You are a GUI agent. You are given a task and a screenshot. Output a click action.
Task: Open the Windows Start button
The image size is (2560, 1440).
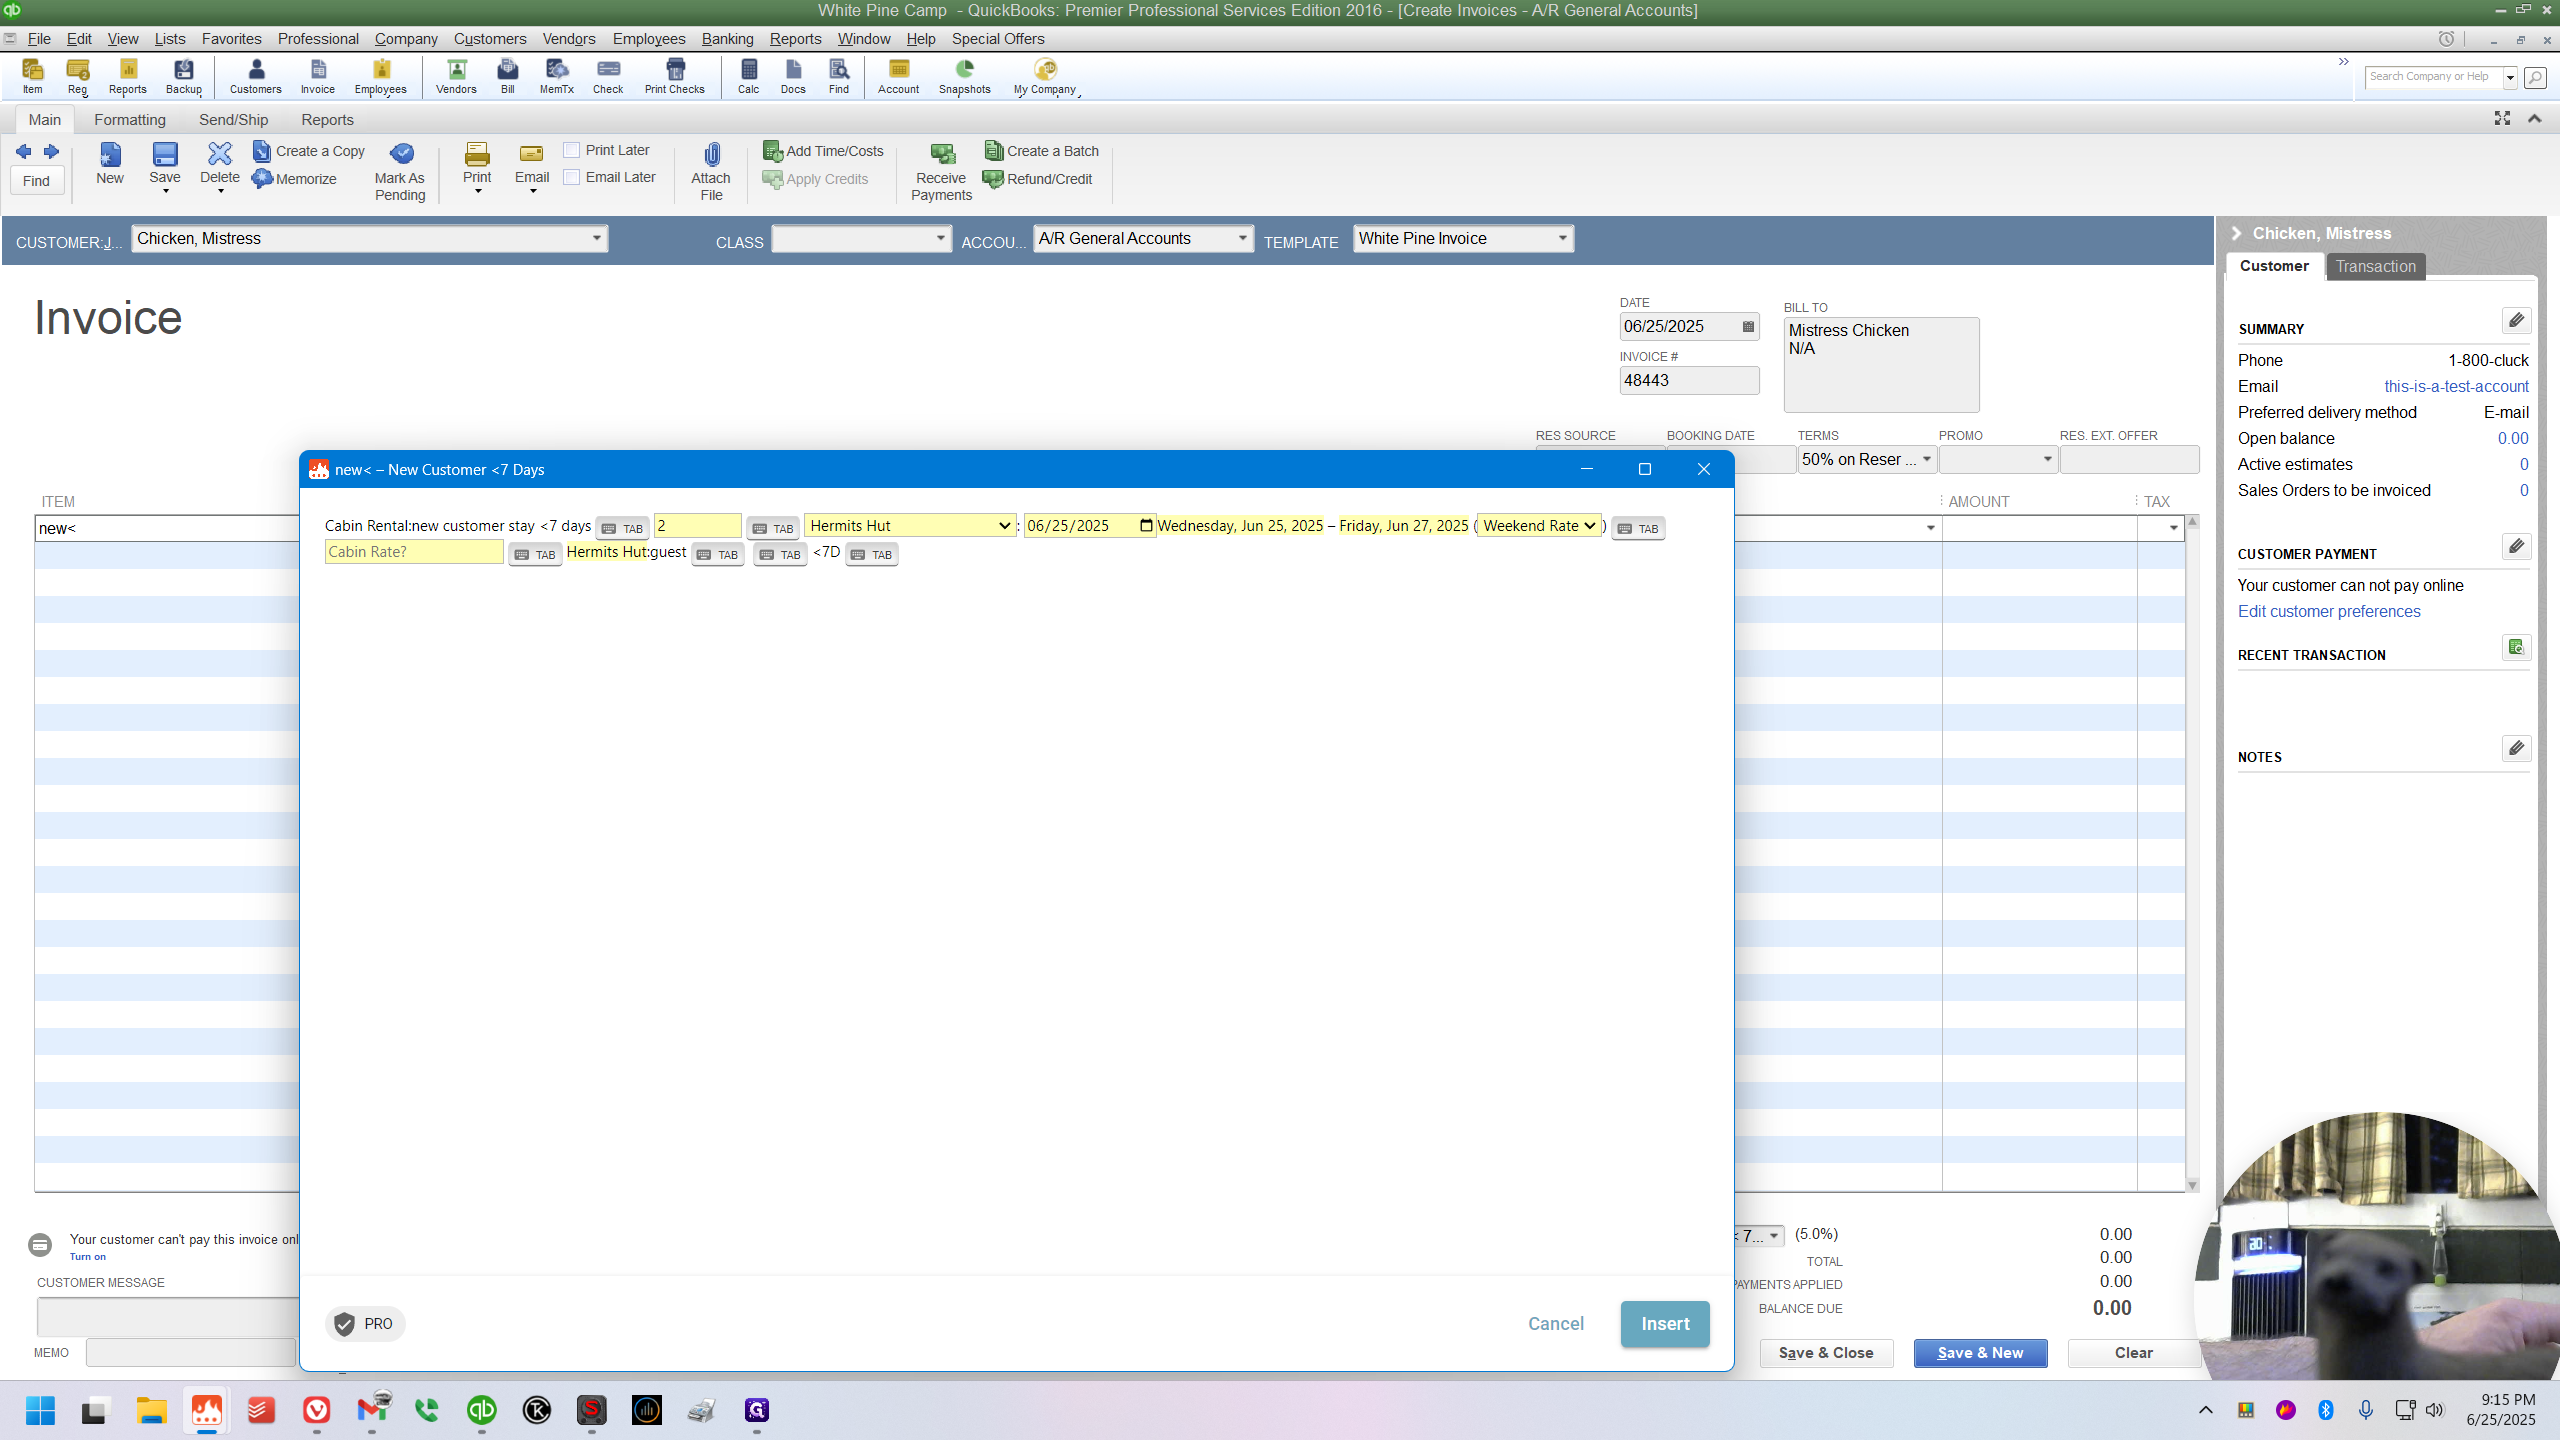pos(40,1410)
